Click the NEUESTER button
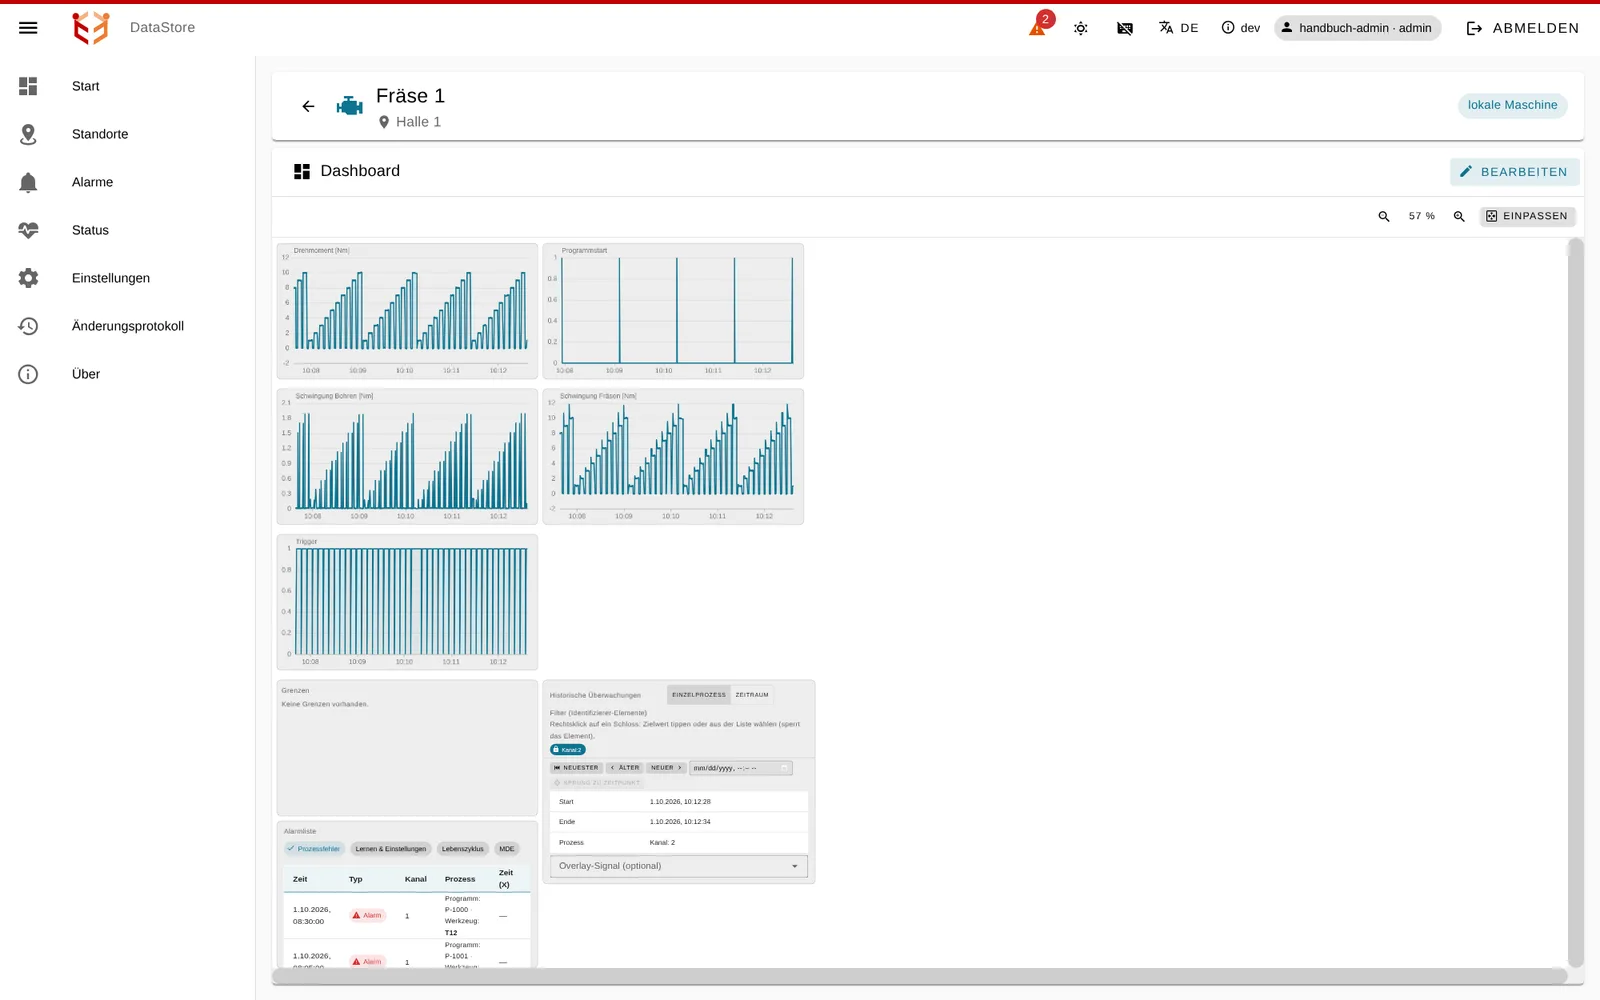This screenshot has width=1600, height=1000. coord(576,768)
